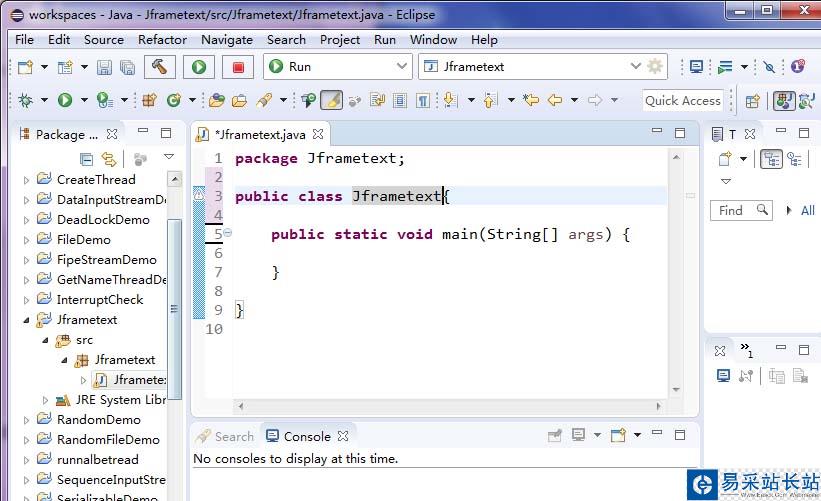
Task: Click the Open Perspective icon
Action: (x=752, y=101)
